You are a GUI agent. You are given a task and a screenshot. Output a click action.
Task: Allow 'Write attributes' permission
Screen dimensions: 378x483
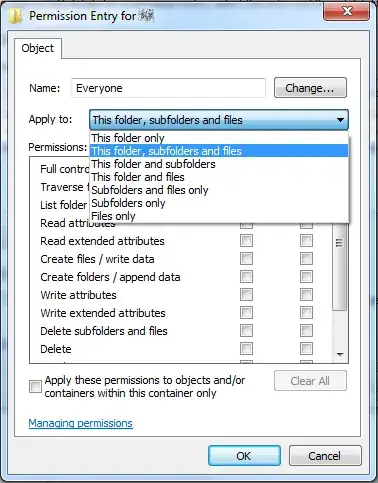pos(246,295)
